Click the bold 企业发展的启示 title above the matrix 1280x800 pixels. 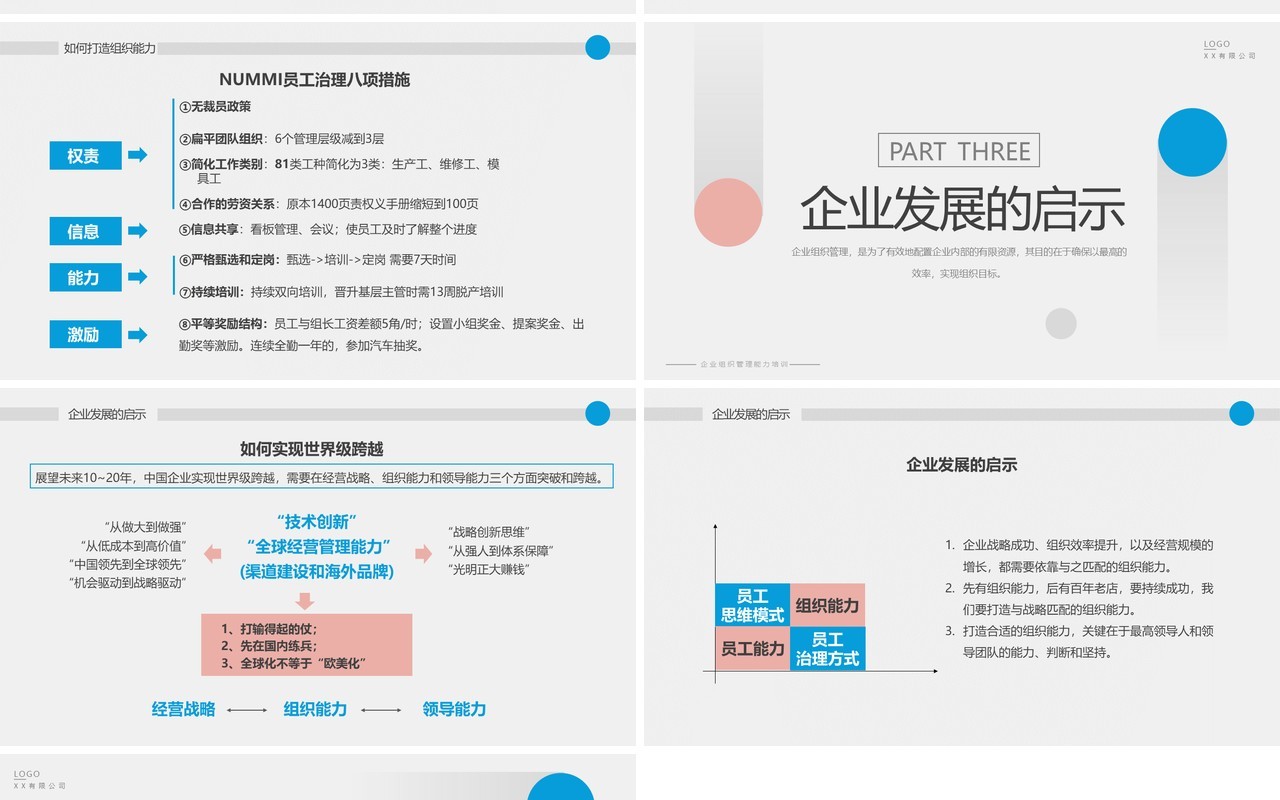click(962, 464)
